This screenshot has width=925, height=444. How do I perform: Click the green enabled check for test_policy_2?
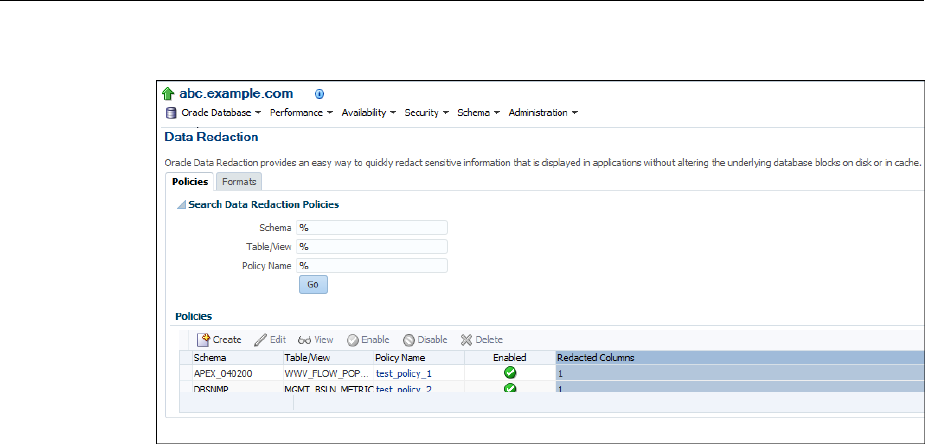[510, 388]
